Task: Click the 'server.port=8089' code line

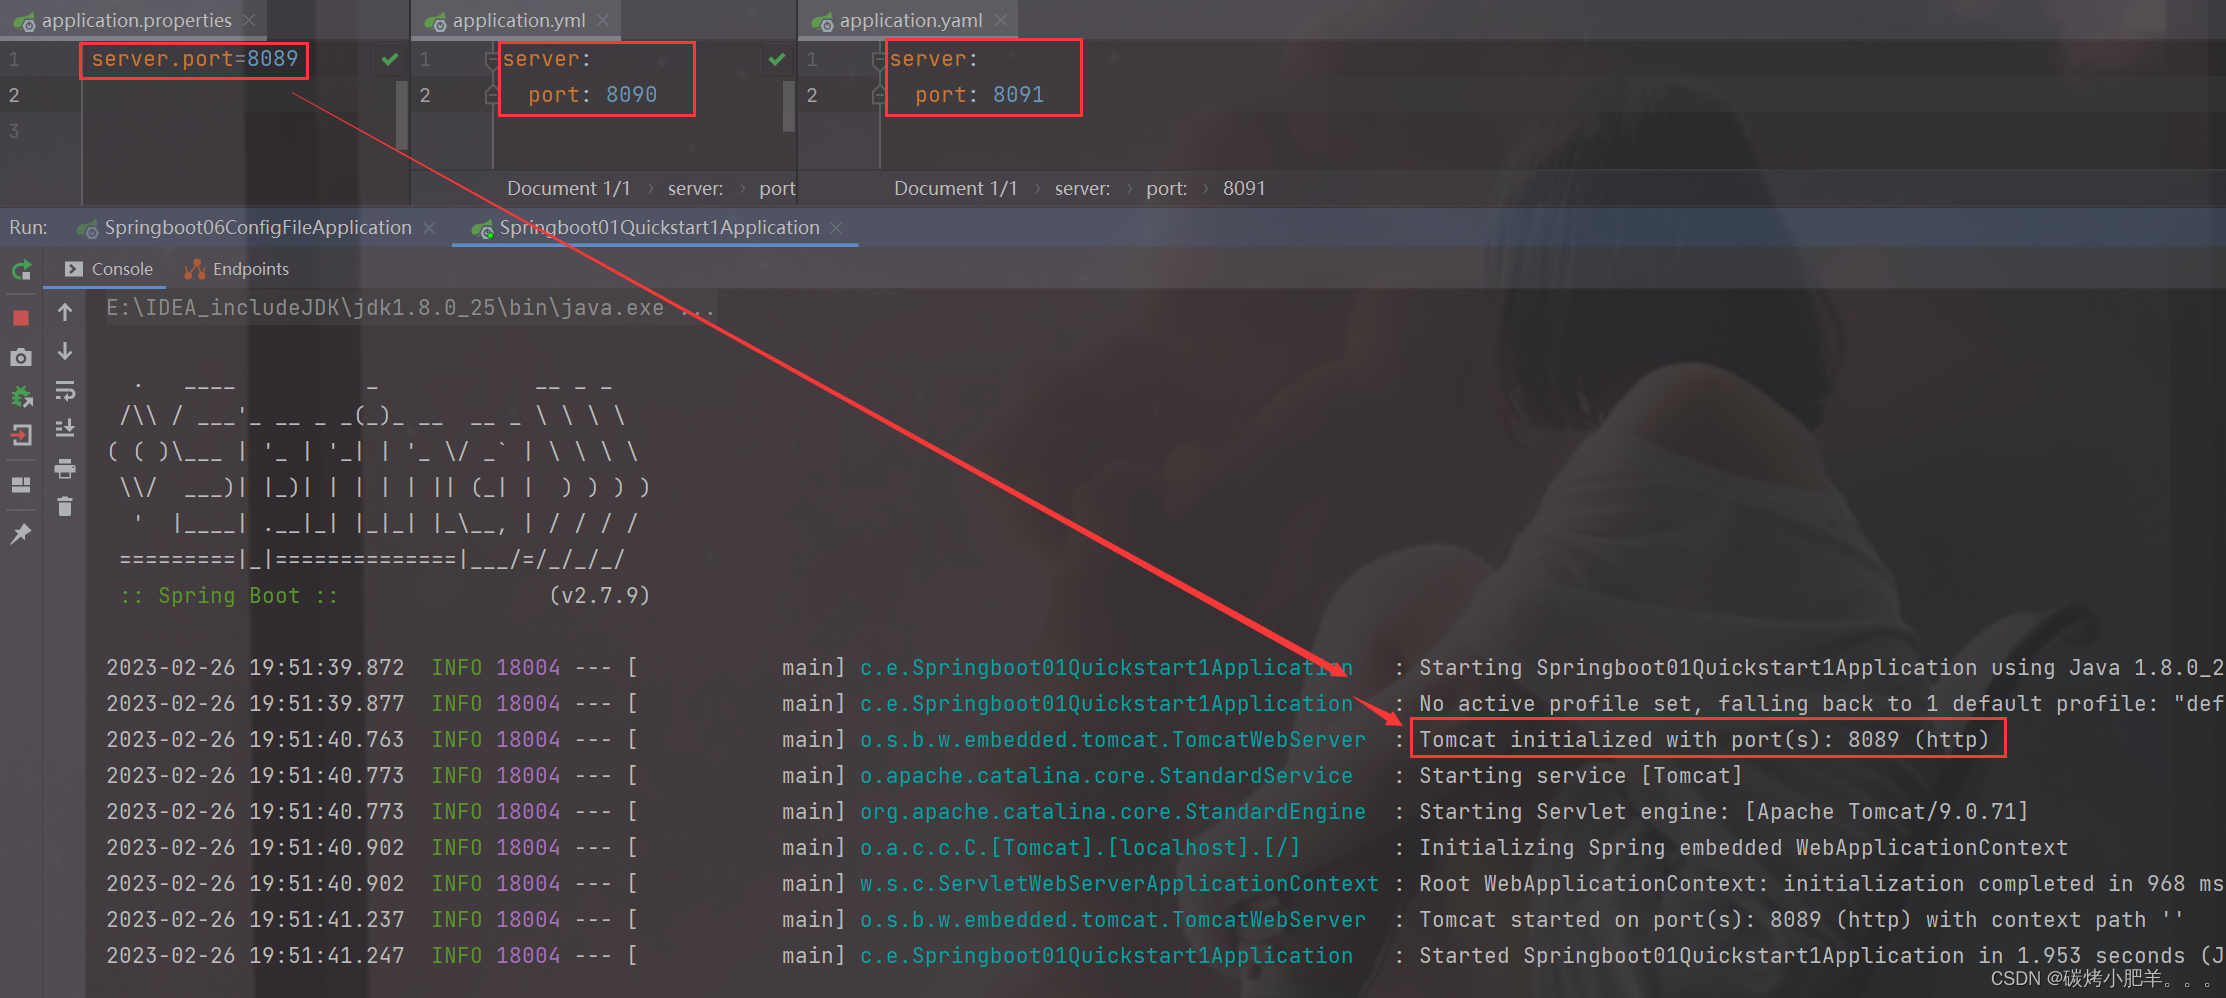Action: (x=195, y=59)
